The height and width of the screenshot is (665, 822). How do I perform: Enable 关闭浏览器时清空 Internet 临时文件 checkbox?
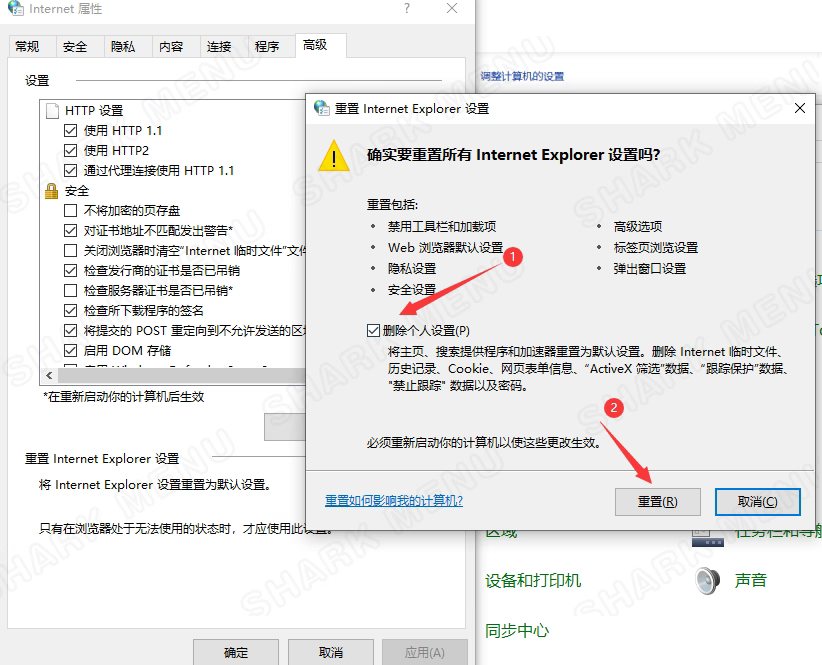pyautogui.click(x=70, y=250)
